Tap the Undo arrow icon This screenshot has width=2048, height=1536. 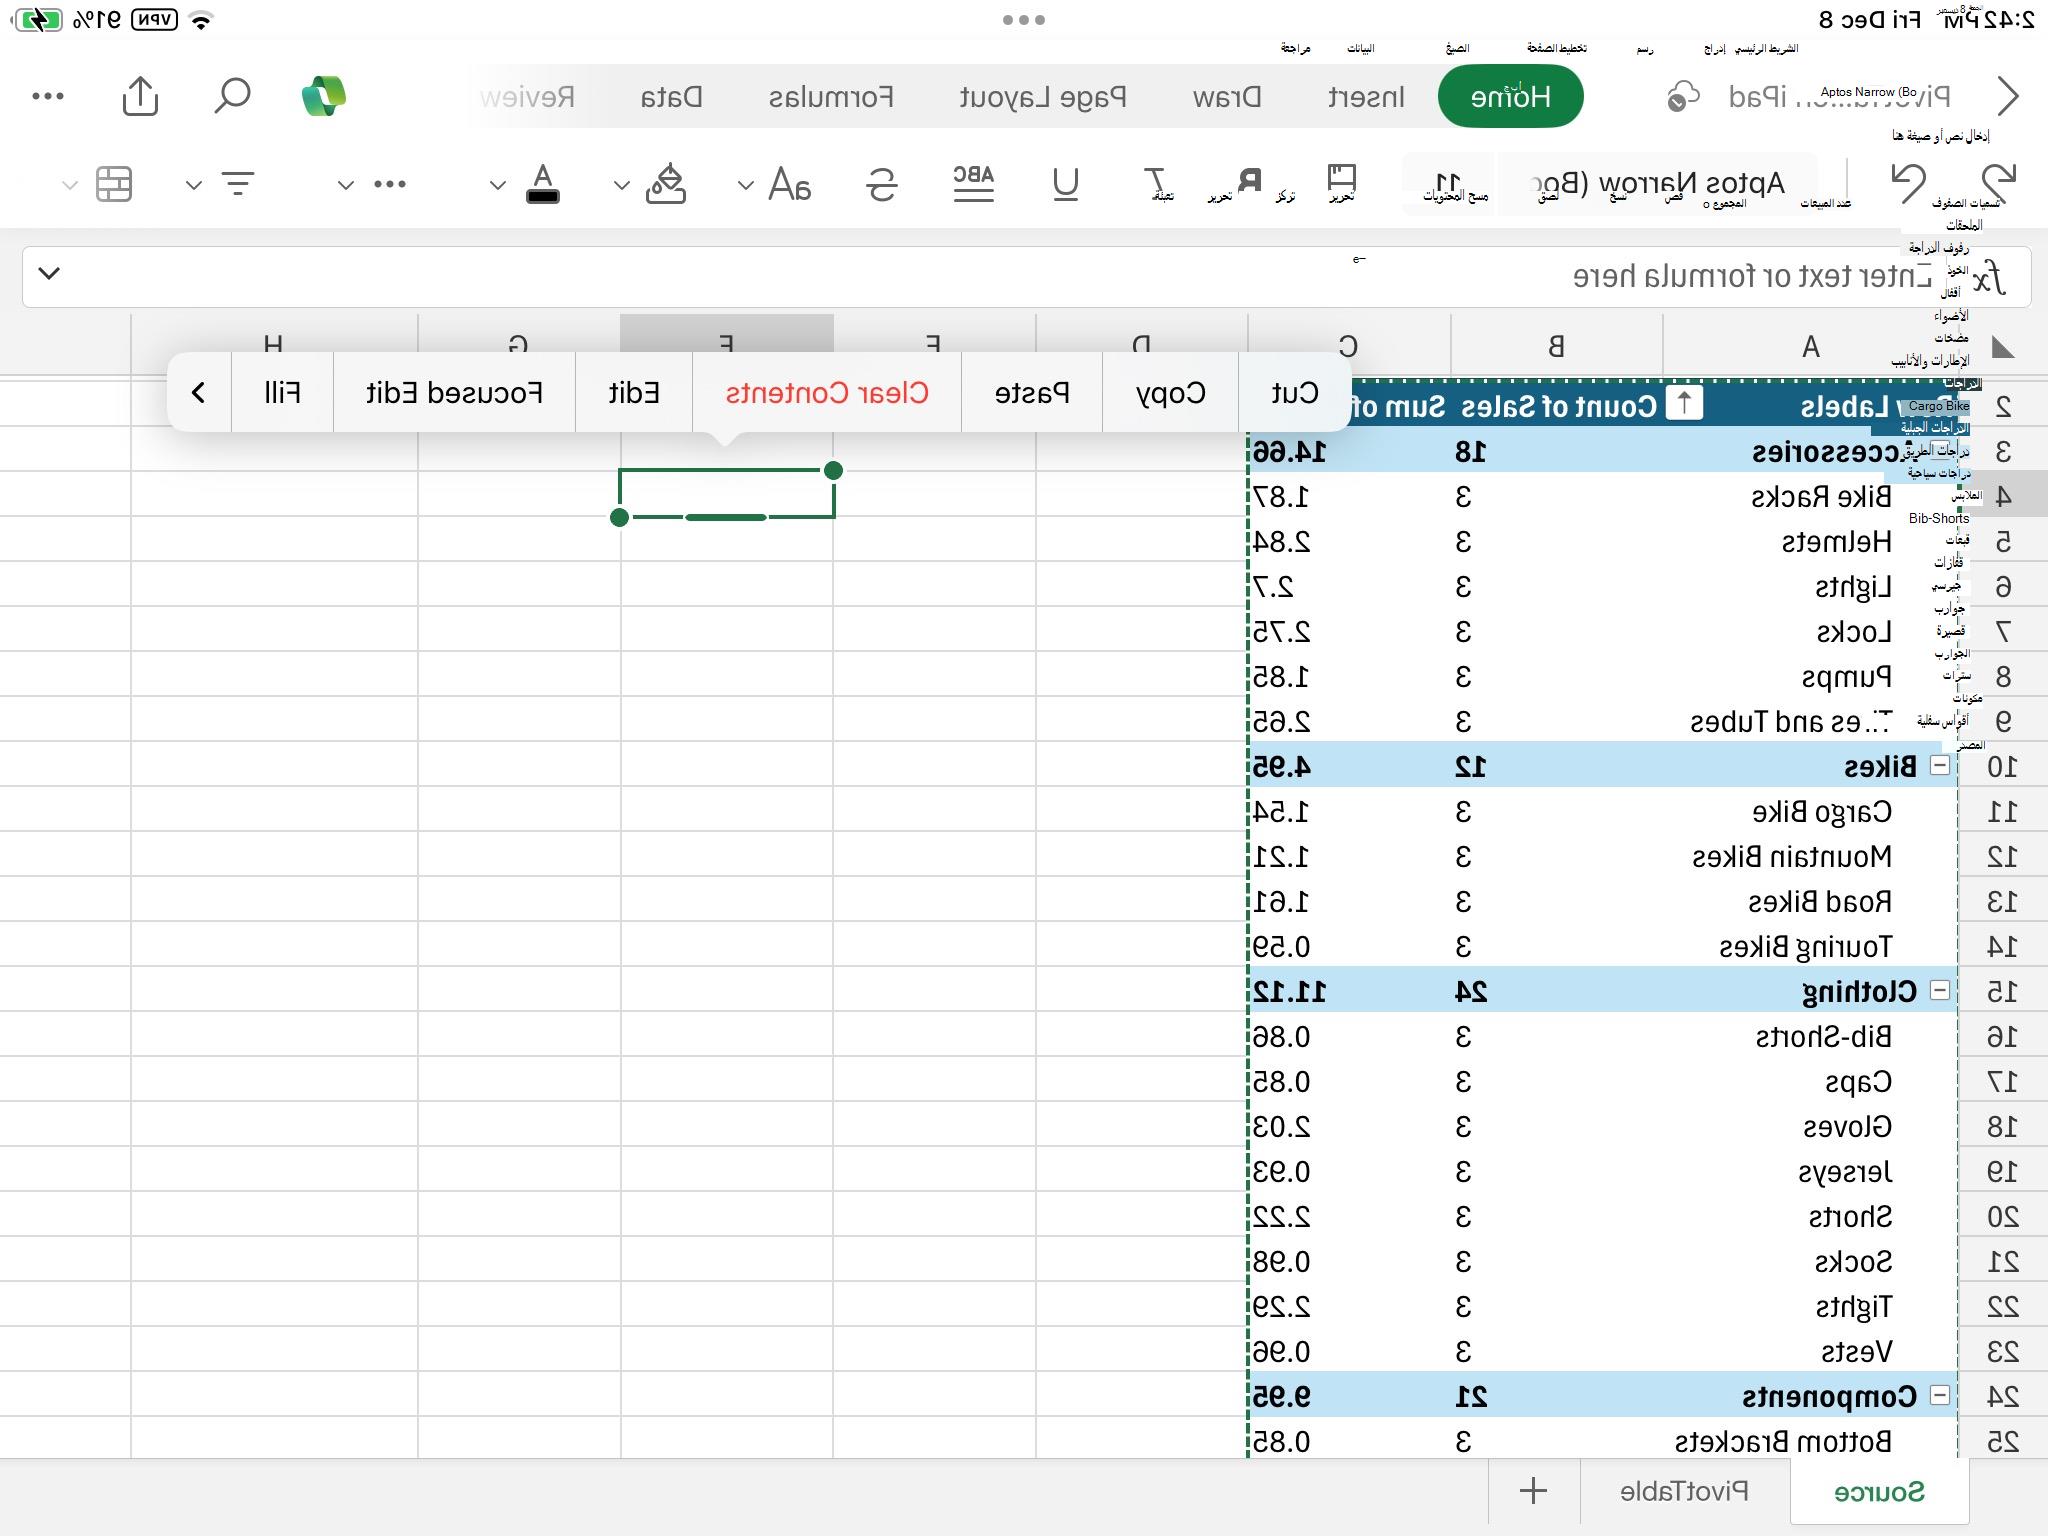coord(1998,183)
